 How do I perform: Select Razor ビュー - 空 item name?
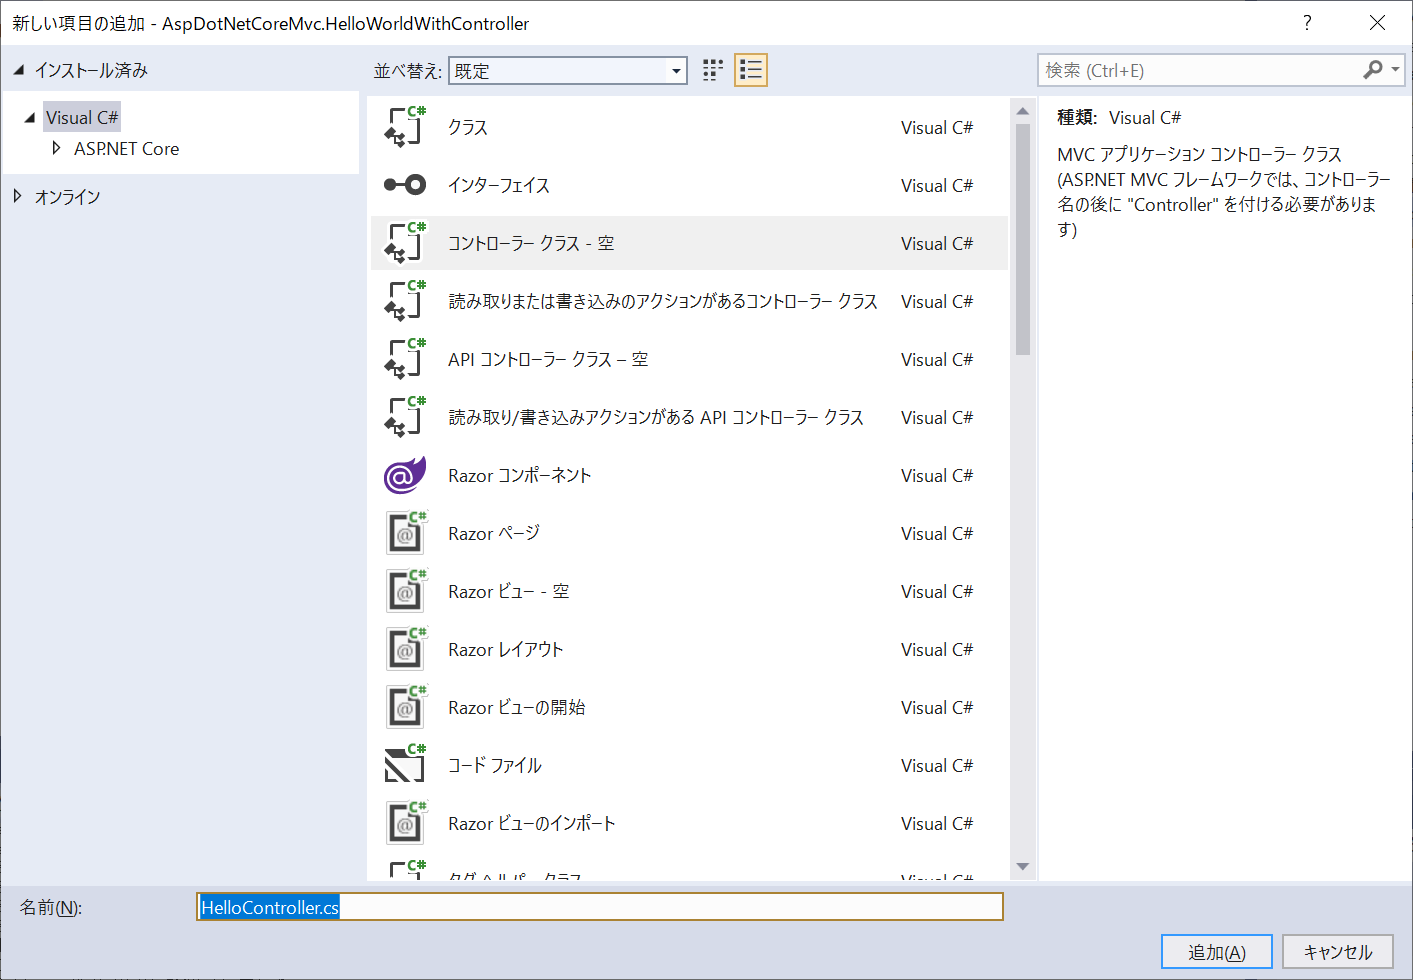pyautogui.click(x=509, y=591)
